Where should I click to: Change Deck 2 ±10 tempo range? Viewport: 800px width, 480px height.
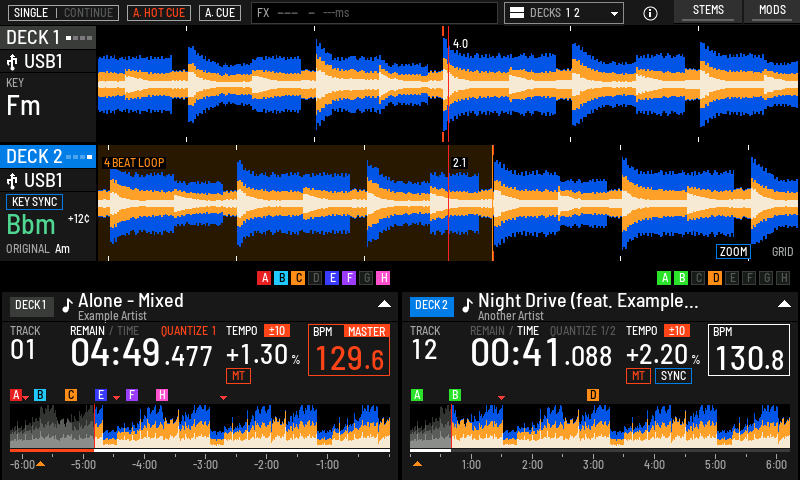tap(677, 331)
